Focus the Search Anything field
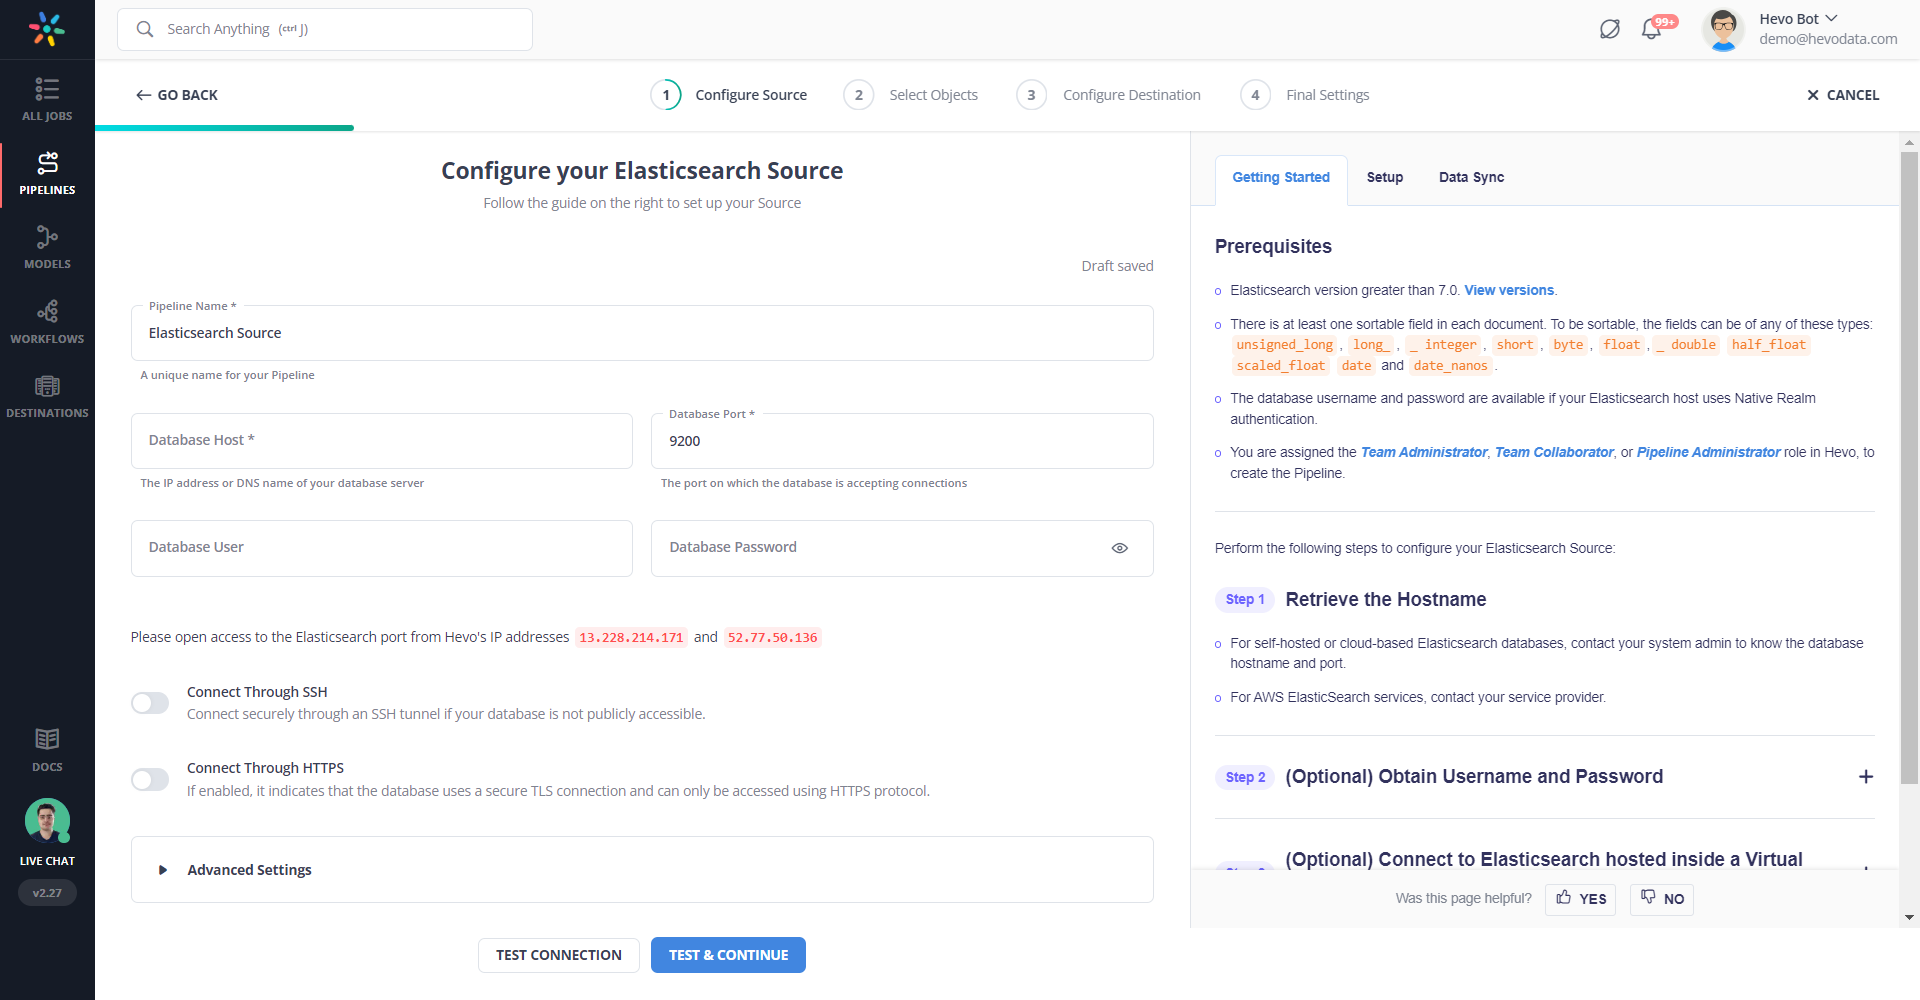1920x1000 pixels. coord(325,29)
